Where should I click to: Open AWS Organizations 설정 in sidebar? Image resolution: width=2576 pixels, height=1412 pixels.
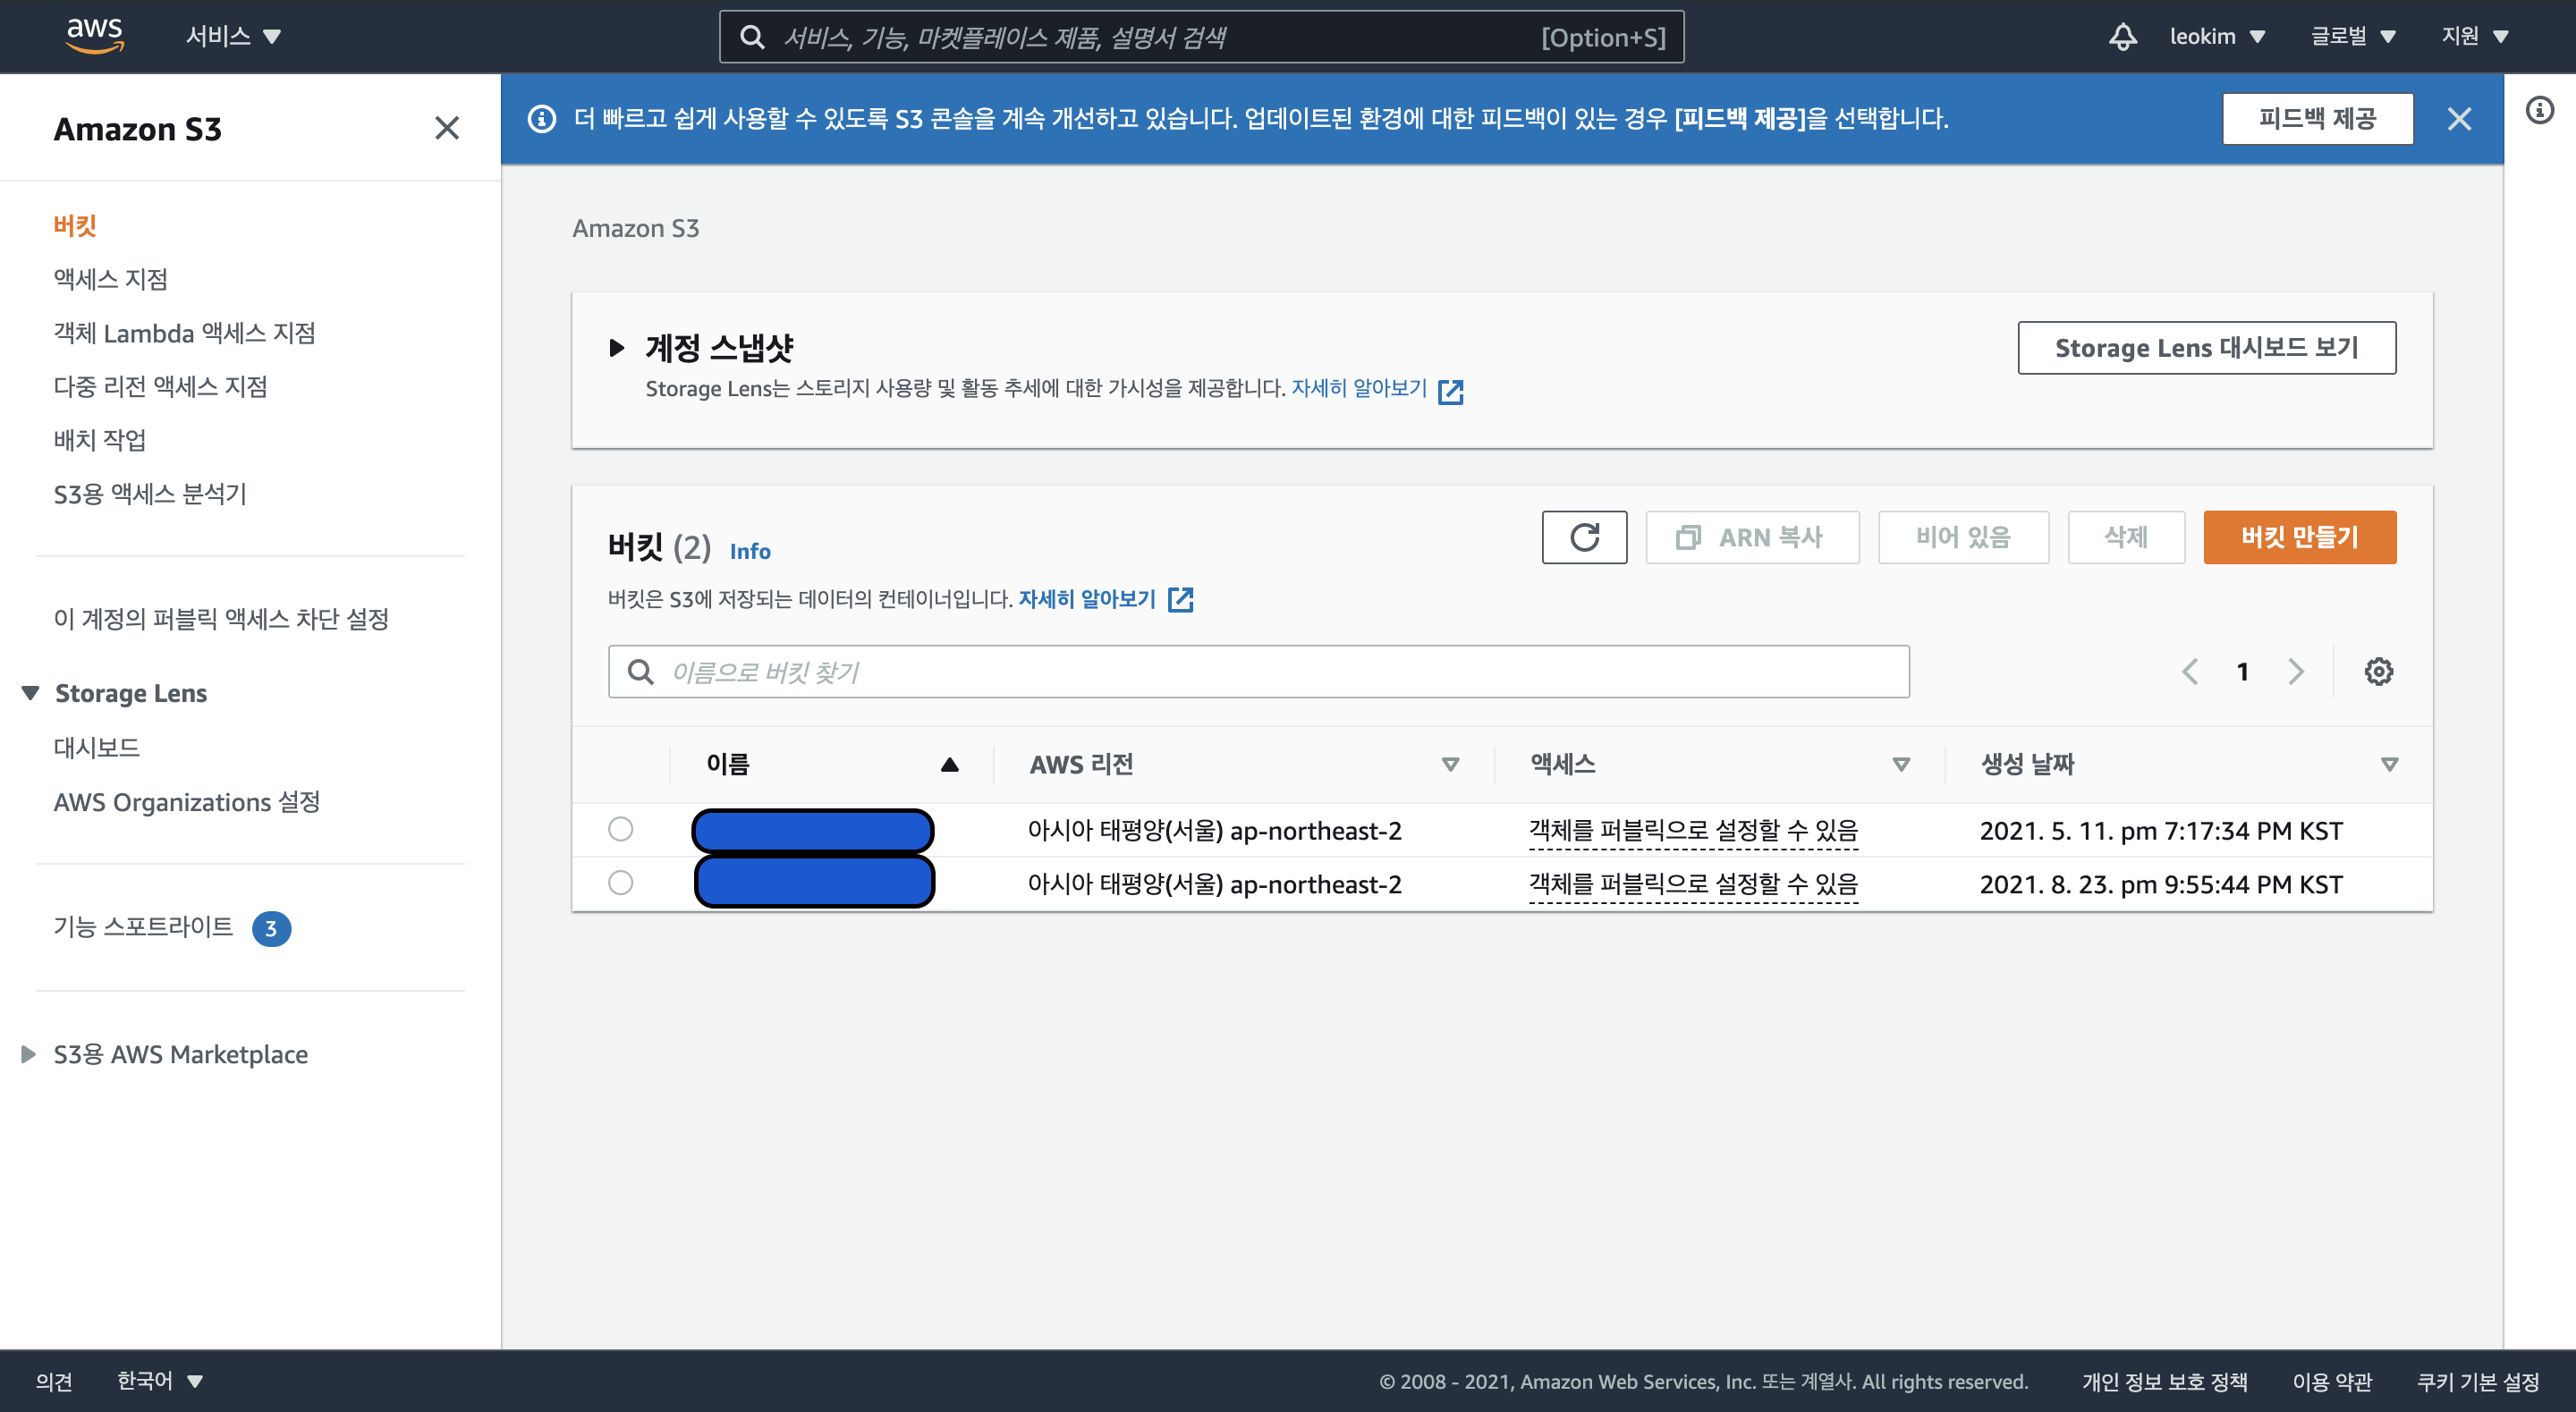pyautogui.click(x=187, y=802)
